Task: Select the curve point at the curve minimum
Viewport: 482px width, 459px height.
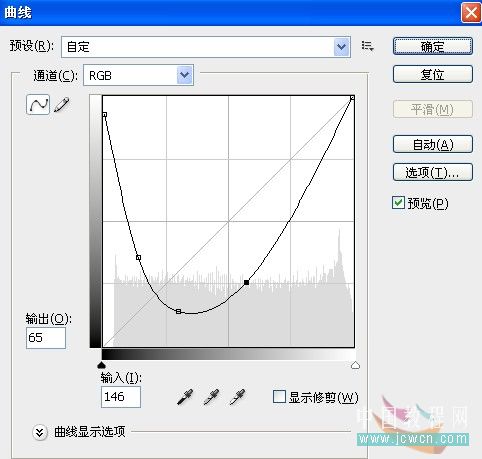Action: (x=178, y=311)
